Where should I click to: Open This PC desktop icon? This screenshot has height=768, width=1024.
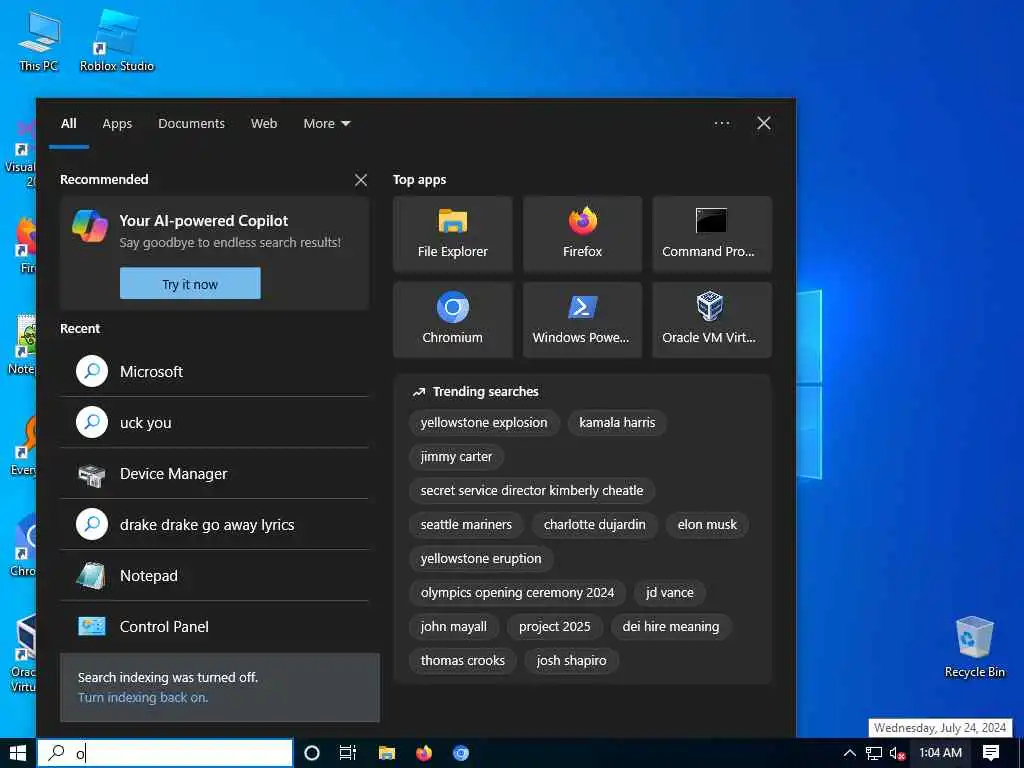coord(39,40)
